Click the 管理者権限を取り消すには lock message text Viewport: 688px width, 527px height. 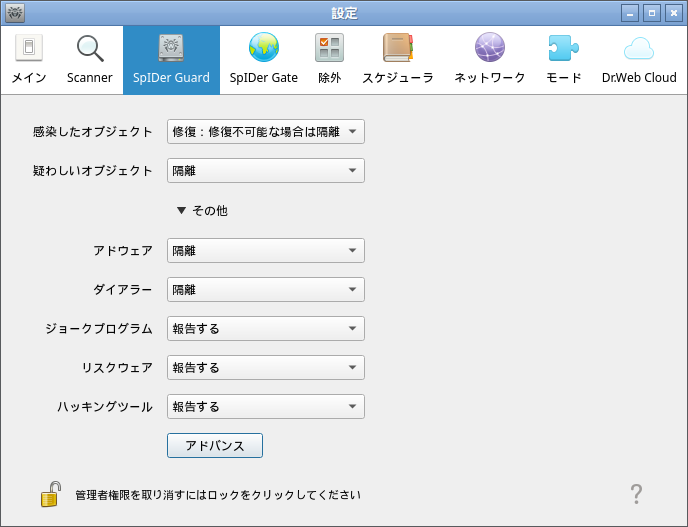pyautogui.click(x=218, y=495)
